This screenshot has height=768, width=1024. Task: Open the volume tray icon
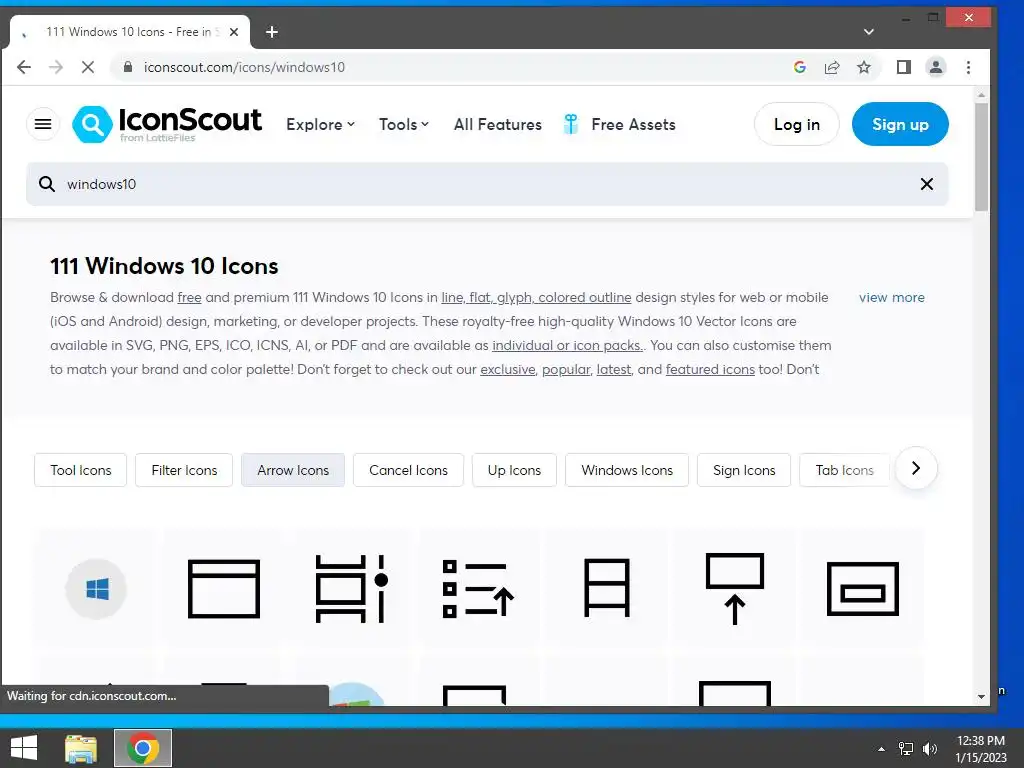tap(929, 749)
